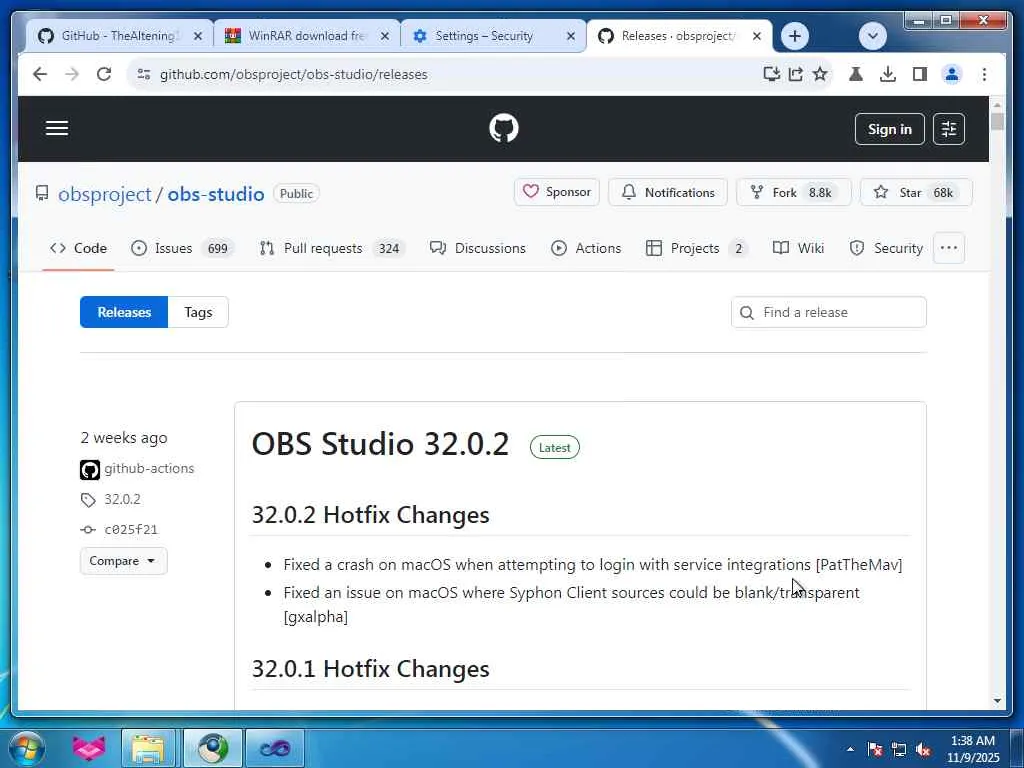Click the Action Center flag tray icon
The height and width of the screenshot is (768, 1024).
pyautogui.click(x=875, y=749)
